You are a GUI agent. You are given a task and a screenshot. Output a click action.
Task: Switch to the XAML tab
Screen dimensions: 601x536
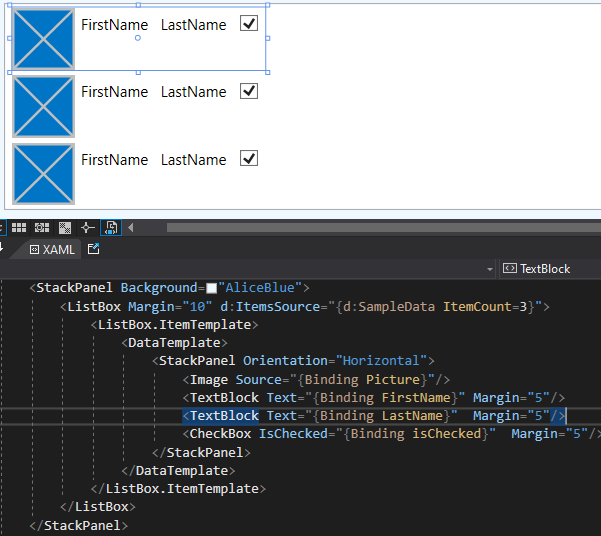point(52,250)
